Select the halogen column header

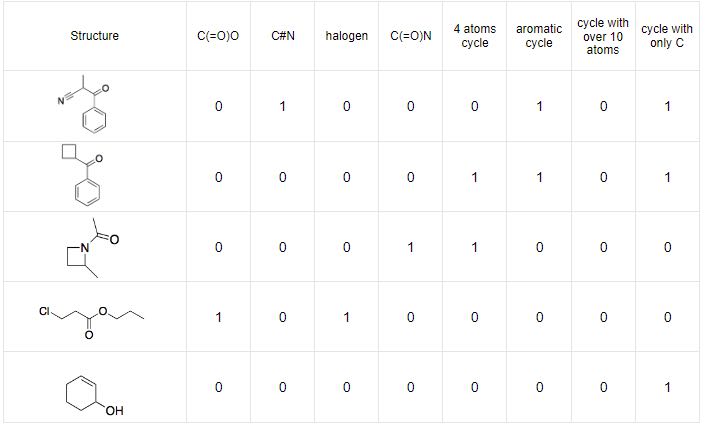pyautogui.click(x=346, y=36)
